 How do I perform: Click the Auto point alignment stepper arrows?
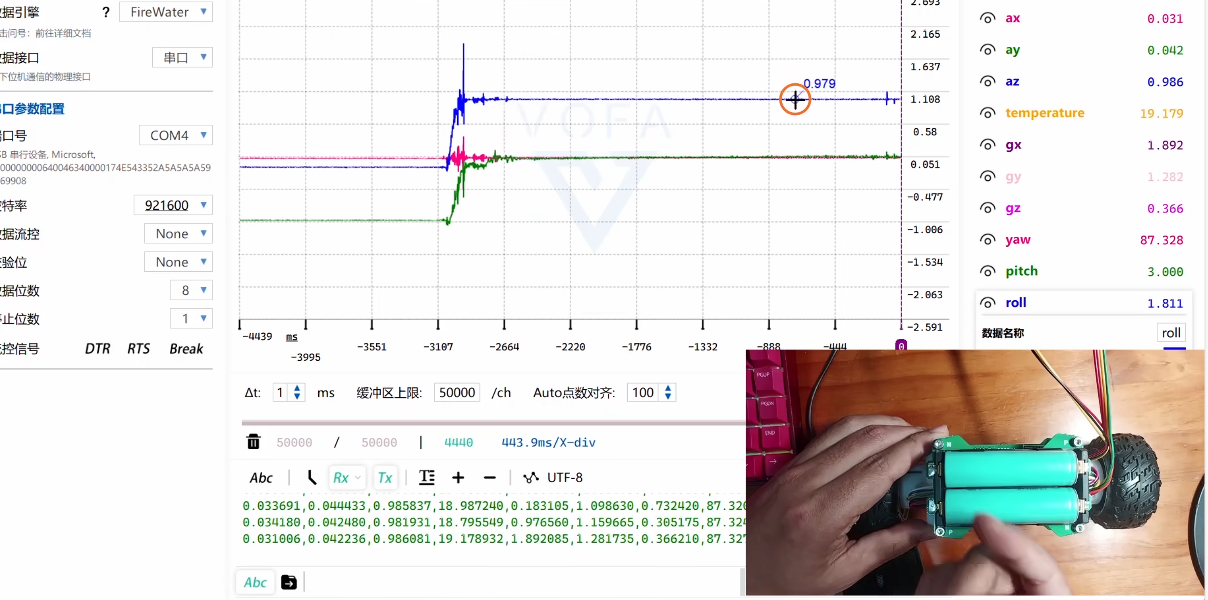click(669, 393)
